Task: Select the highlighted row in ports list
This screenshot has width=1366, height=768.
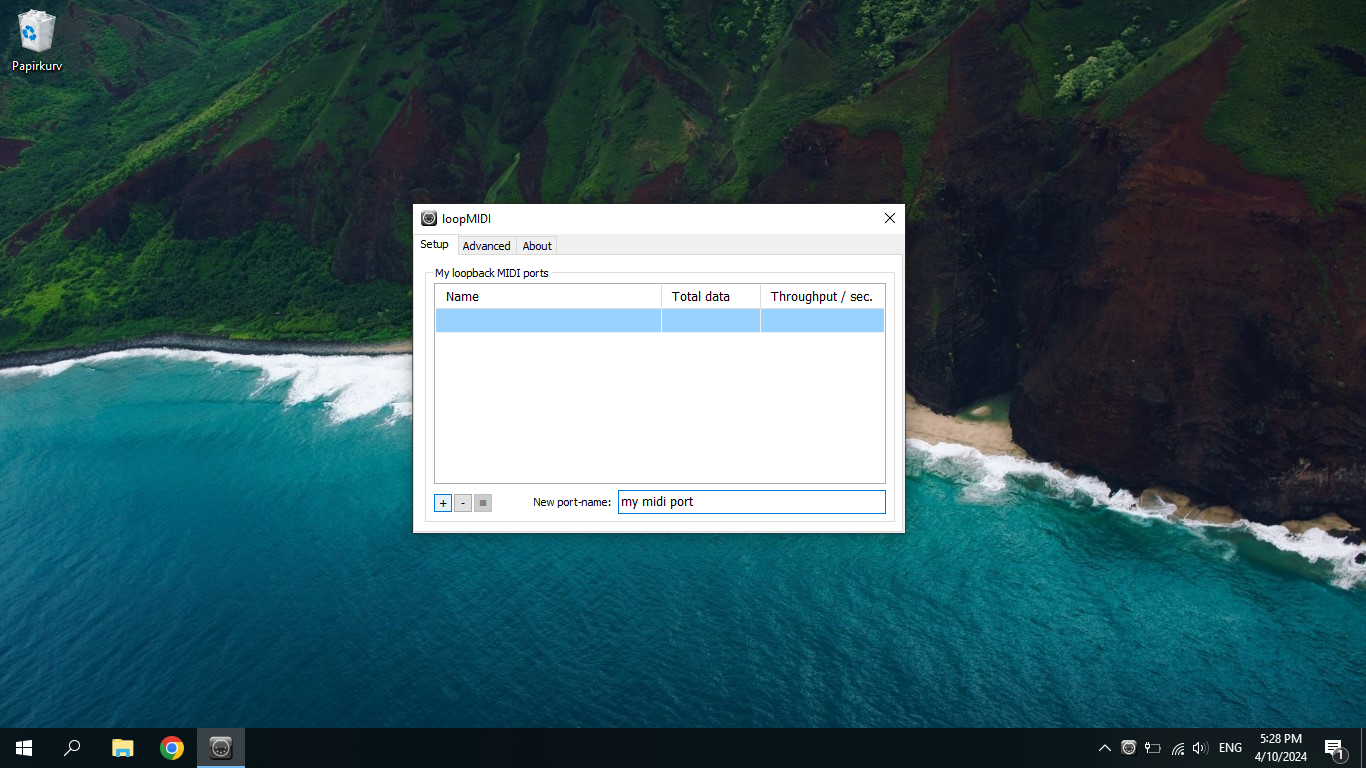Action: tap(659, 320)
